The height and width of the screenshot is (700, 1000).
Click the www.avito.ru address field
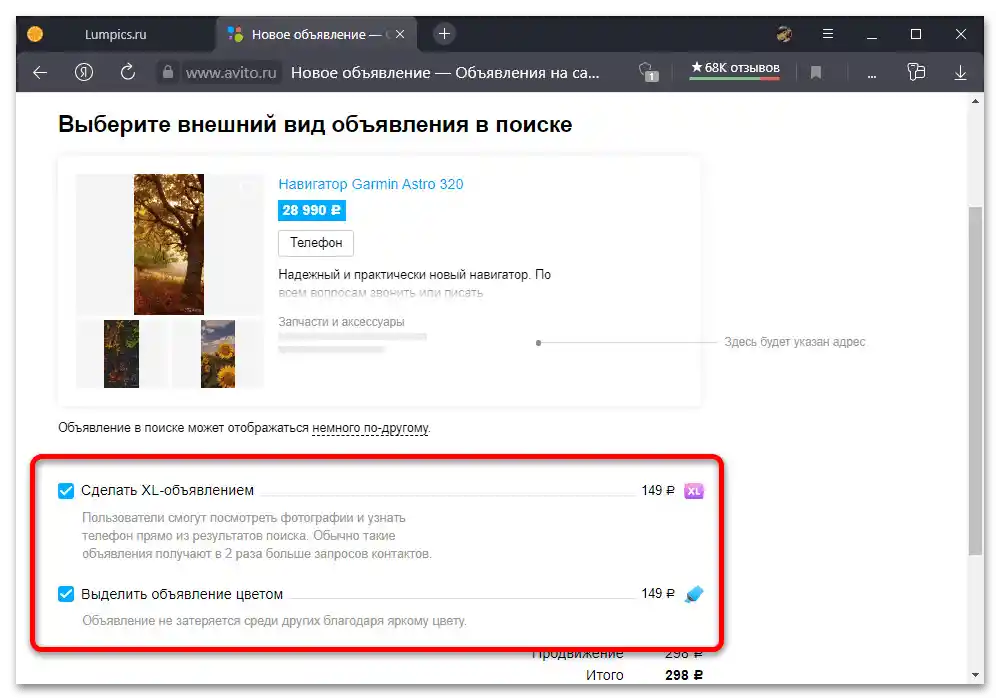coord(231,73)
